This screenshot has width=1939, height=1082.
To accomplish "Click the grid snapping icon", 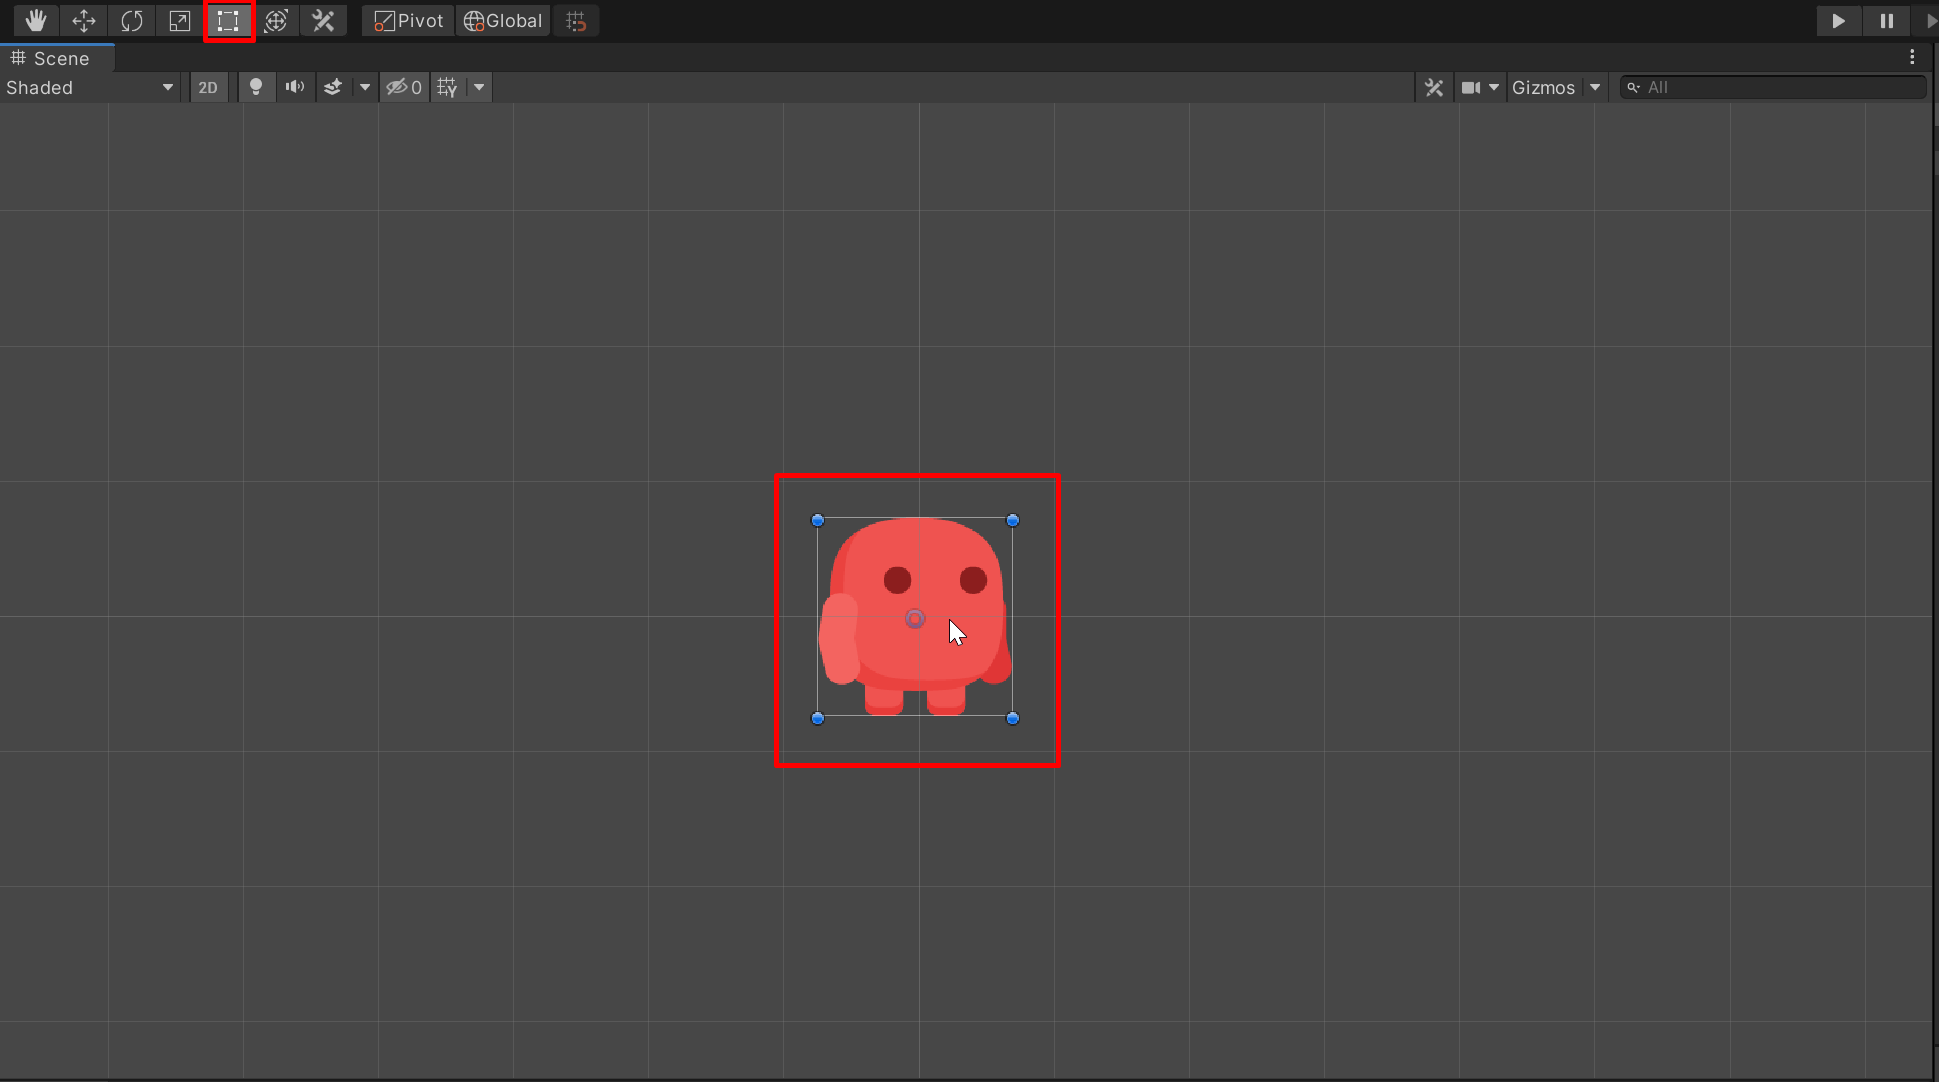I will [576, 21].
